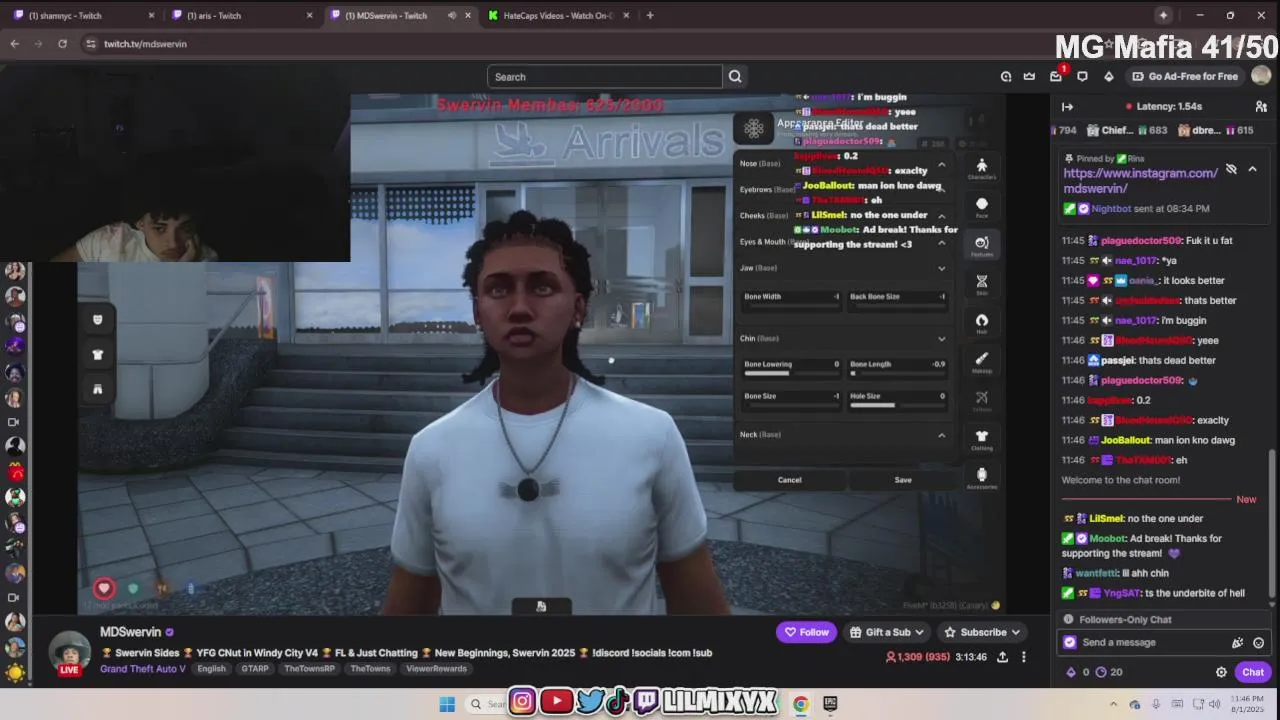This screenshot has width=1280, height=720.
Task: Open Twitch Prime loot crown icon
Action: point(1030,76)
